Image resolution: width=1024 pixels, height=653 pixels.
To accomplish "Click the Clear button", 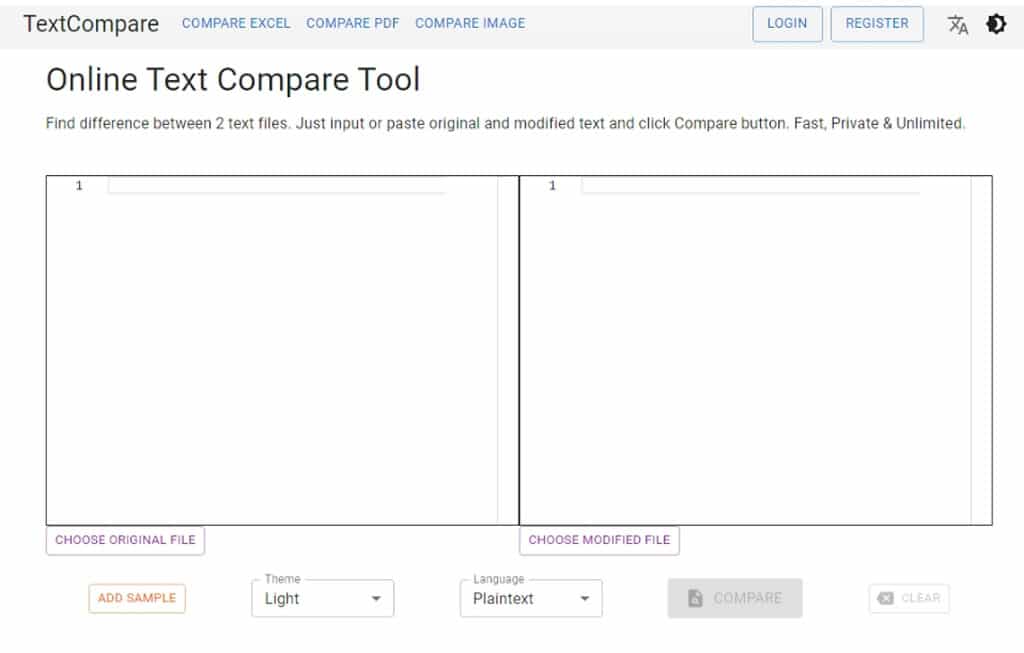I will 909,598.
